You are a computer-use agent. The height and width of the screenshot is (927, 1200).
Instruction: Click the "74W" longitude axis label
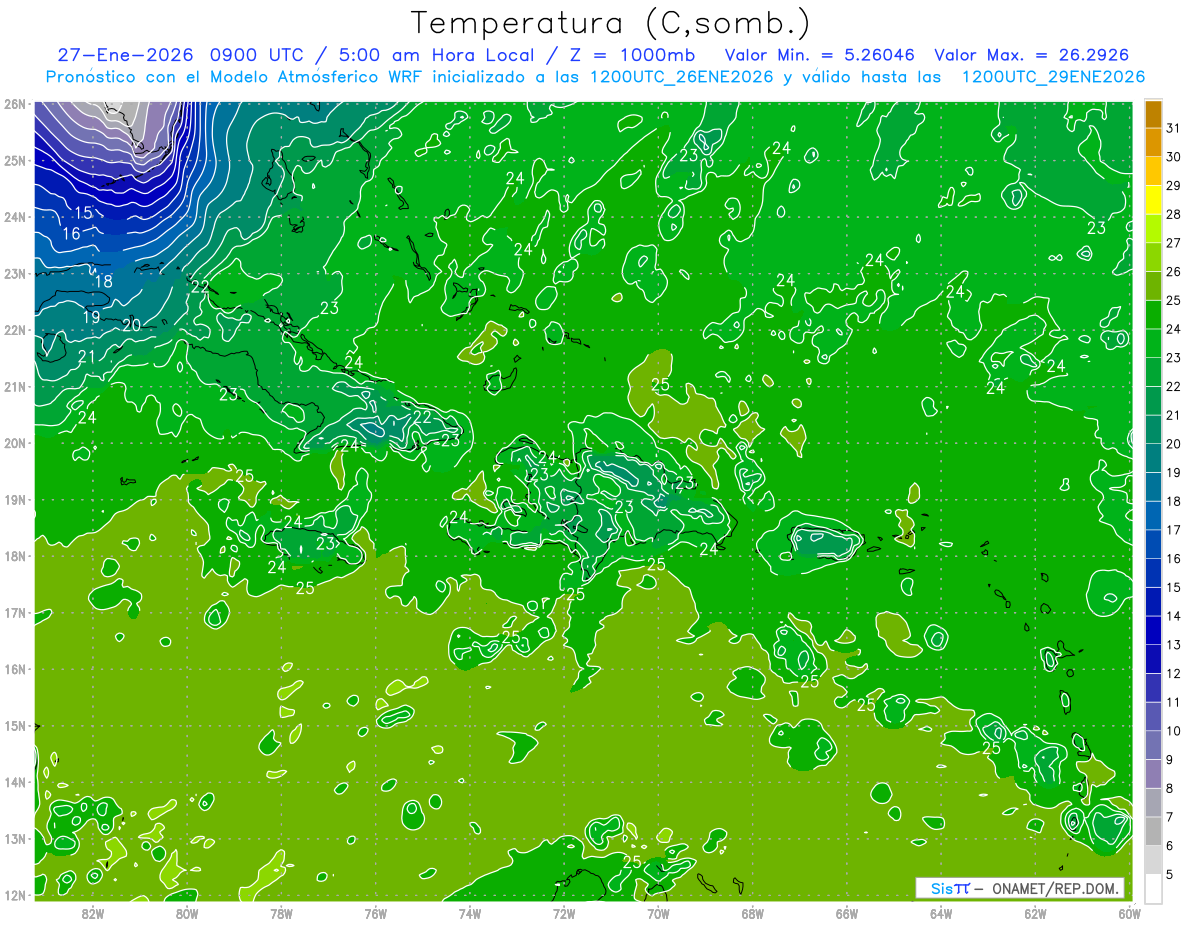coord(470,912)
